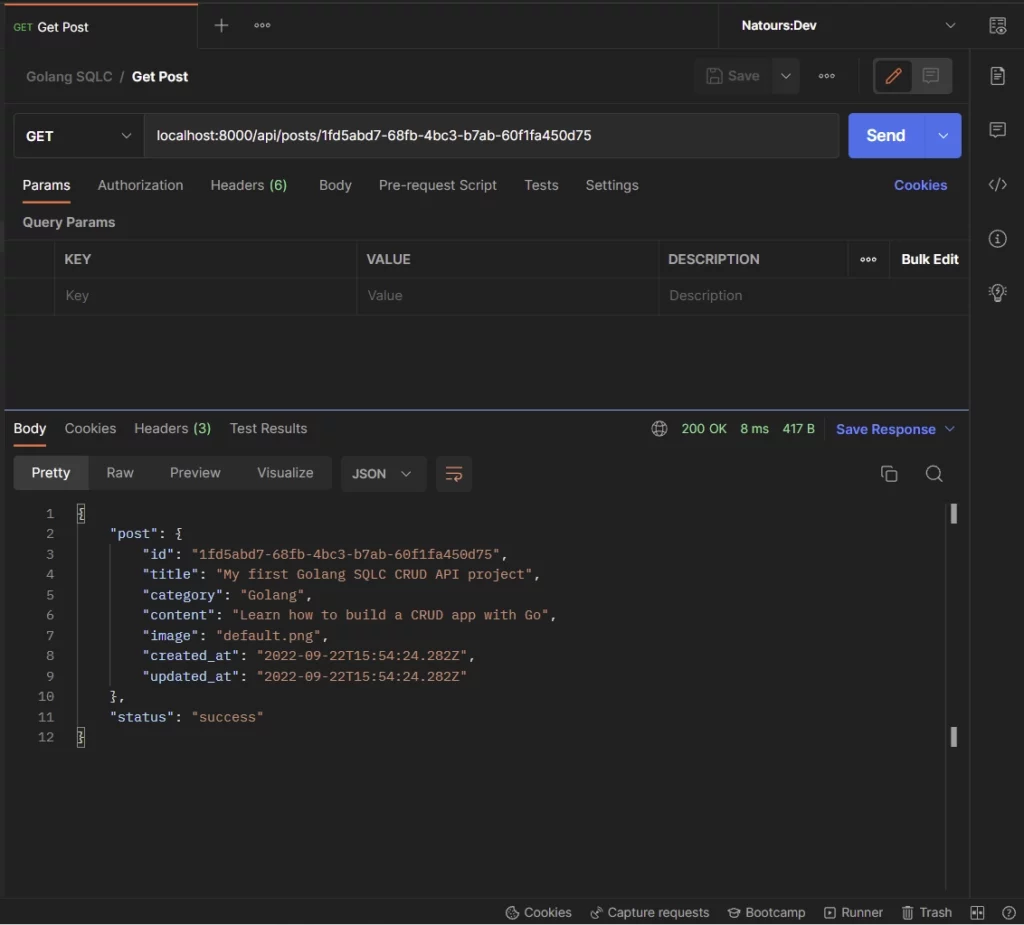Search within the response body
The image size is (1024, 925).
[x=933, y=474]
